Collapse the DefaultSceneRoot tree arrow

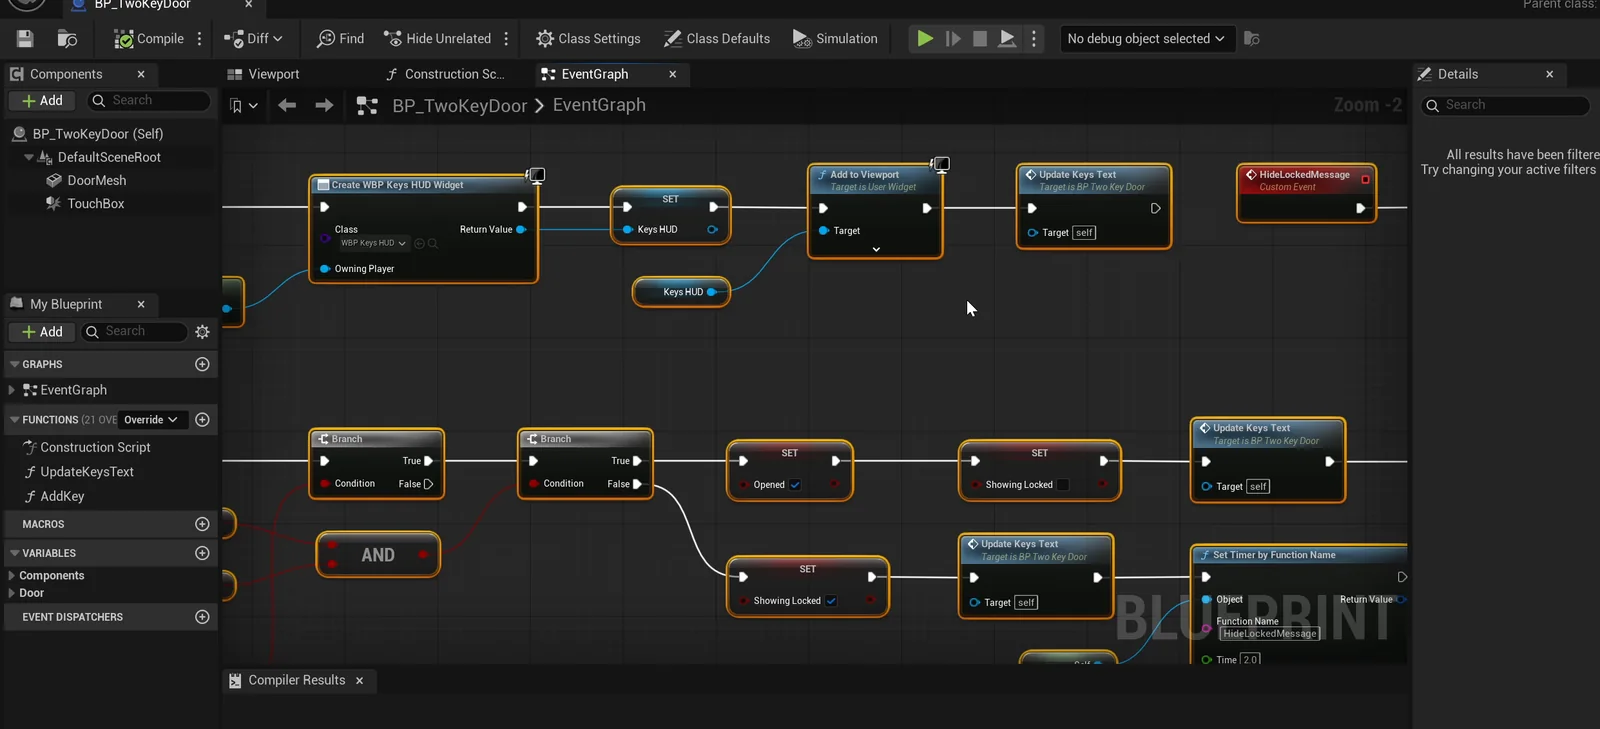(29, 157)
